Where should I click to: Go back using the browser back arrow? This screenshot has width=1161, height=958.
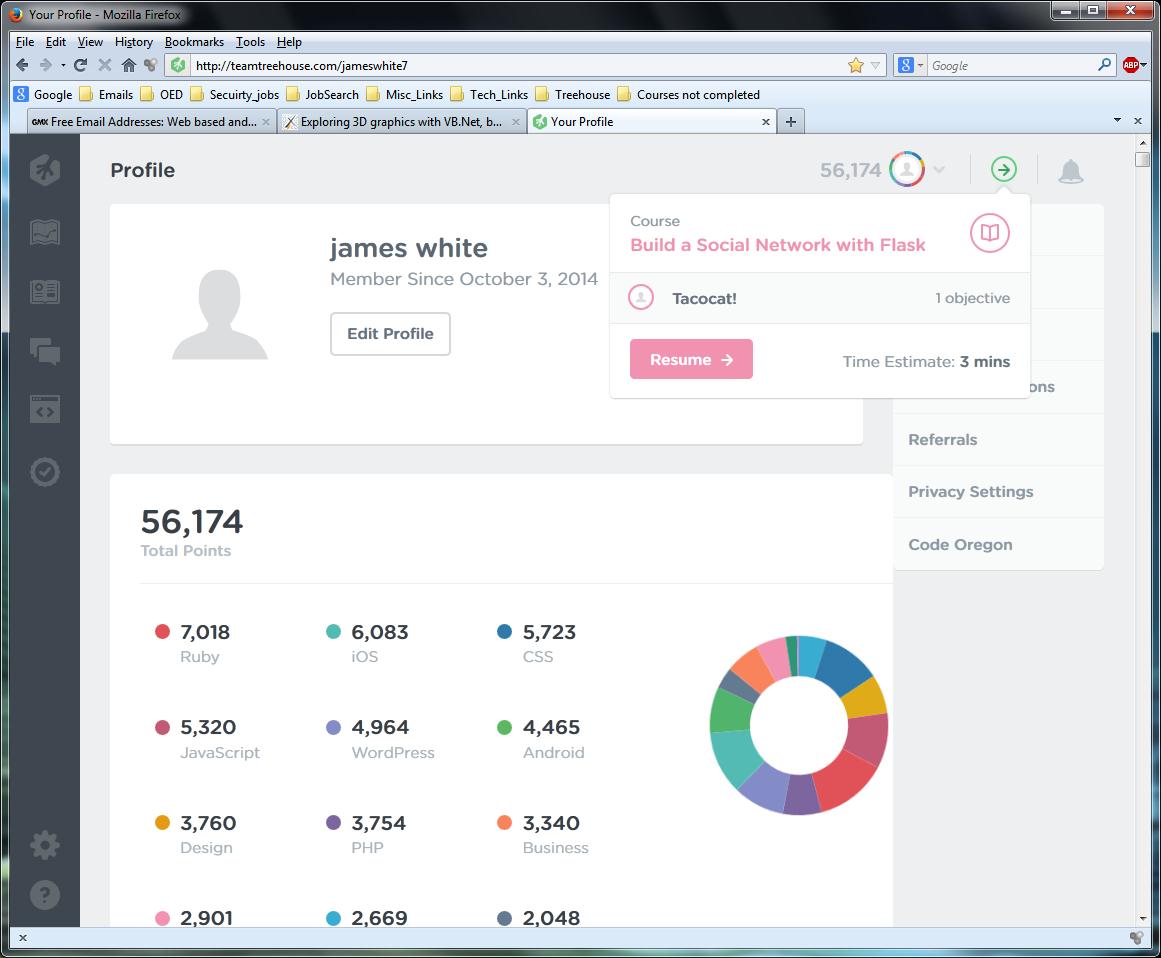(22, 65)
